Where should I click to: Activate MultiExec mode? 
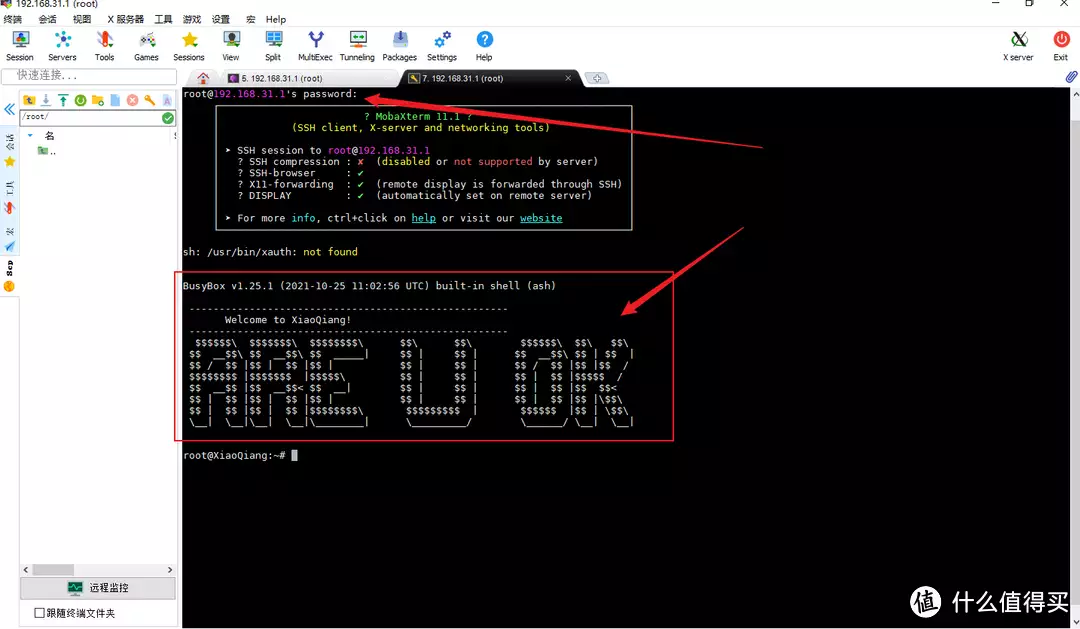pos(315,45)
